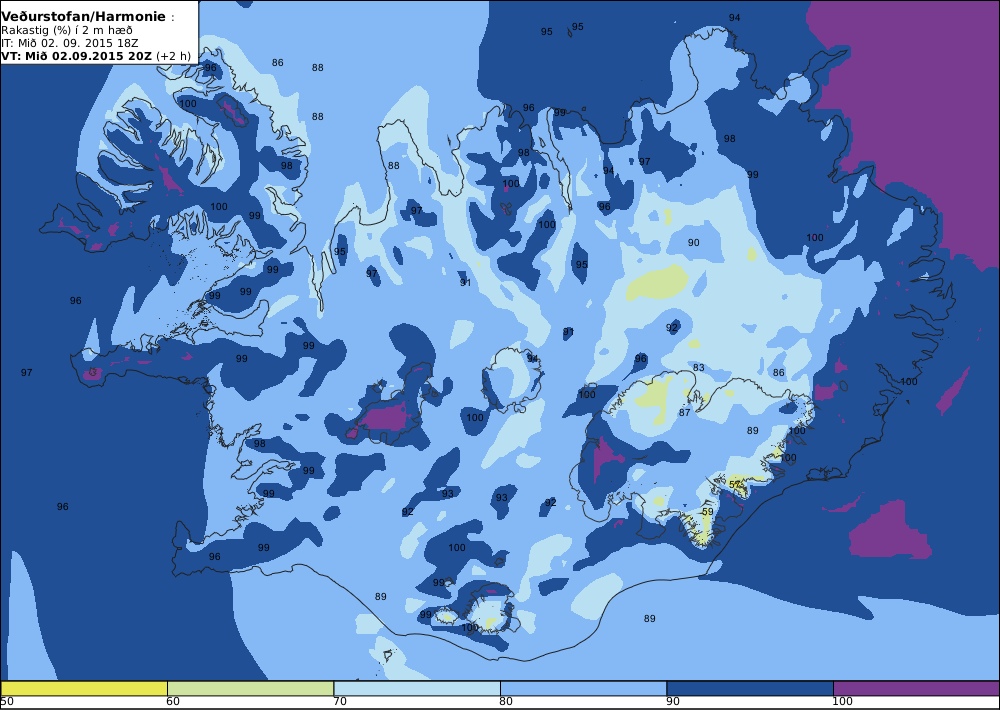
Task: Click the Veðurstofan/Harmonie title text
Action: tap(83, 17)
